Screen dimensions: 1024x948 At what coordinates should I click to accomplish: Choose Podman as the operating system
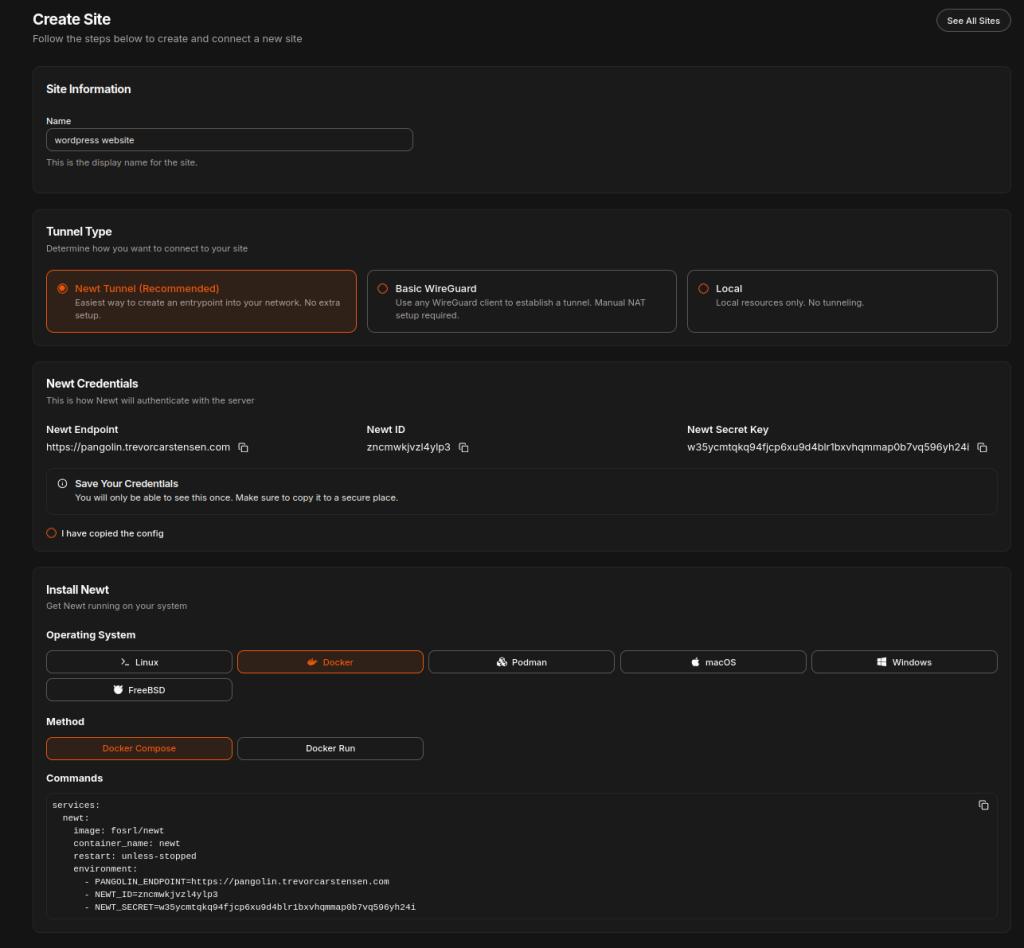click(x=521, y=662)
